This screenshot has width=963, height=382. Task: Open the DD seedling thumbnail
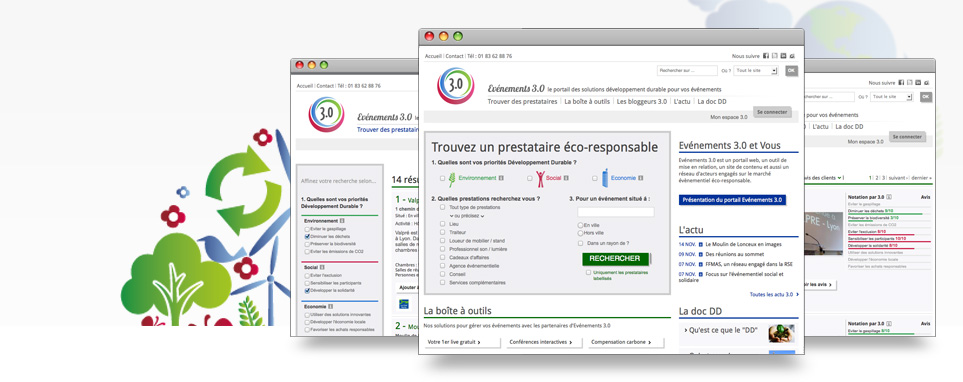781,333
